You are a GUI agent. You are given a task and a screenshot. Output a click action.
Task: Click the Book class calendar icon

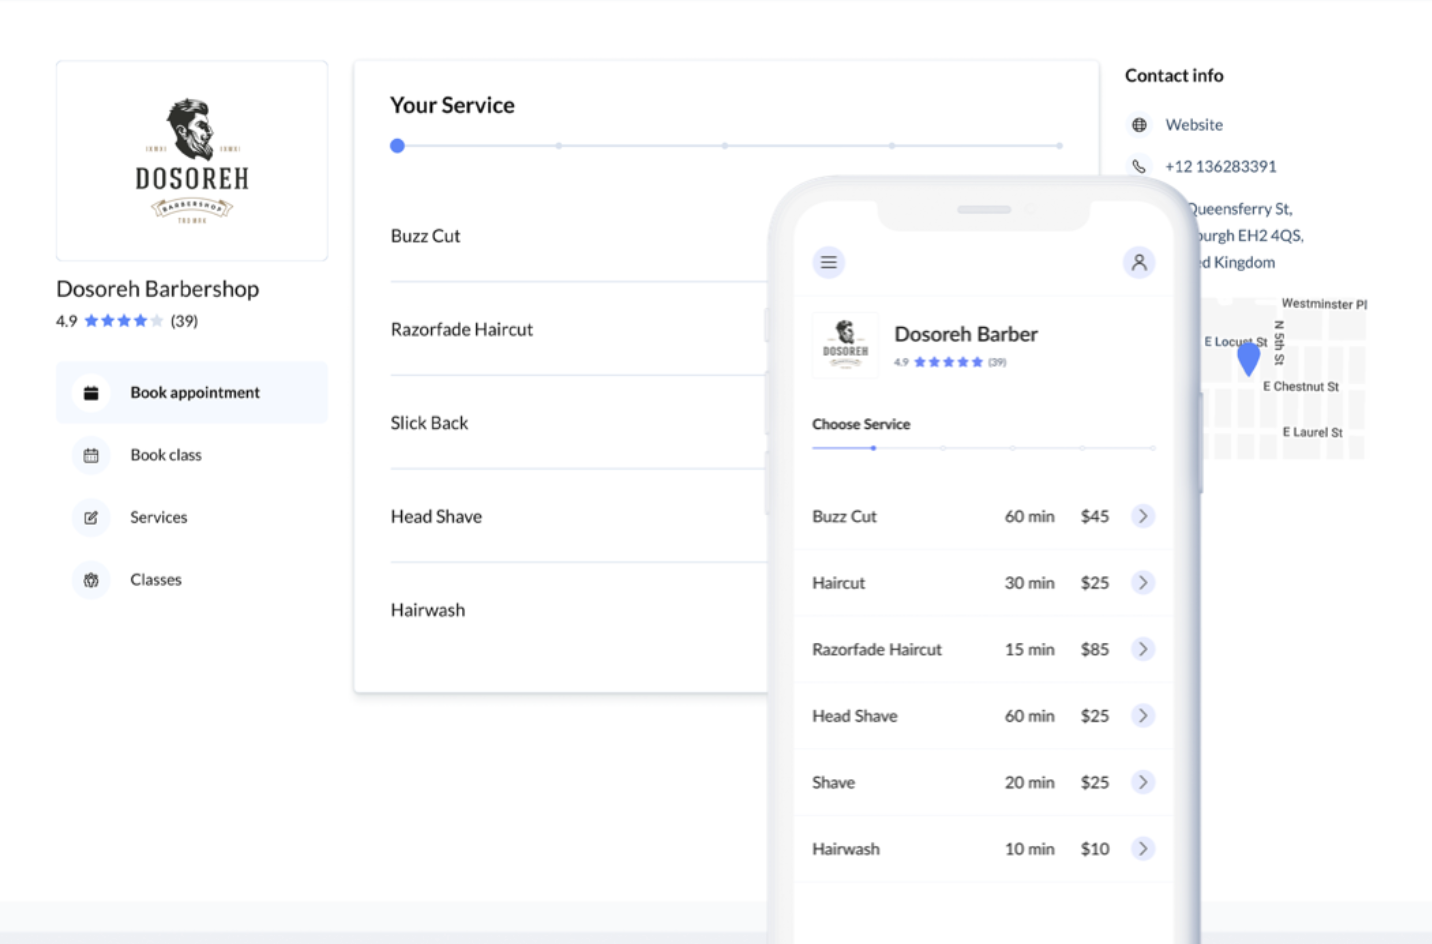click(x=91, y=456)
